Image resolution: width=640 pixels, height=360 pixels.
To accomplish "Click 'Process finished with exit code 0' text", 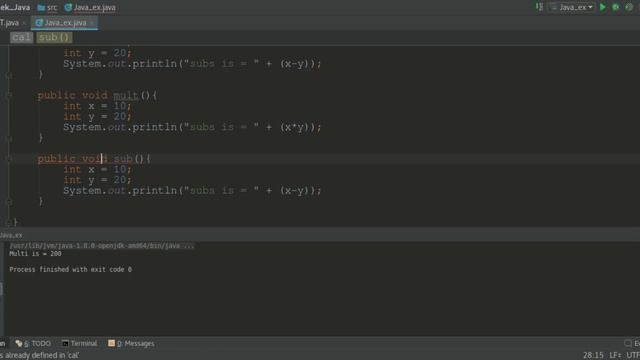I will click(71, 269).
